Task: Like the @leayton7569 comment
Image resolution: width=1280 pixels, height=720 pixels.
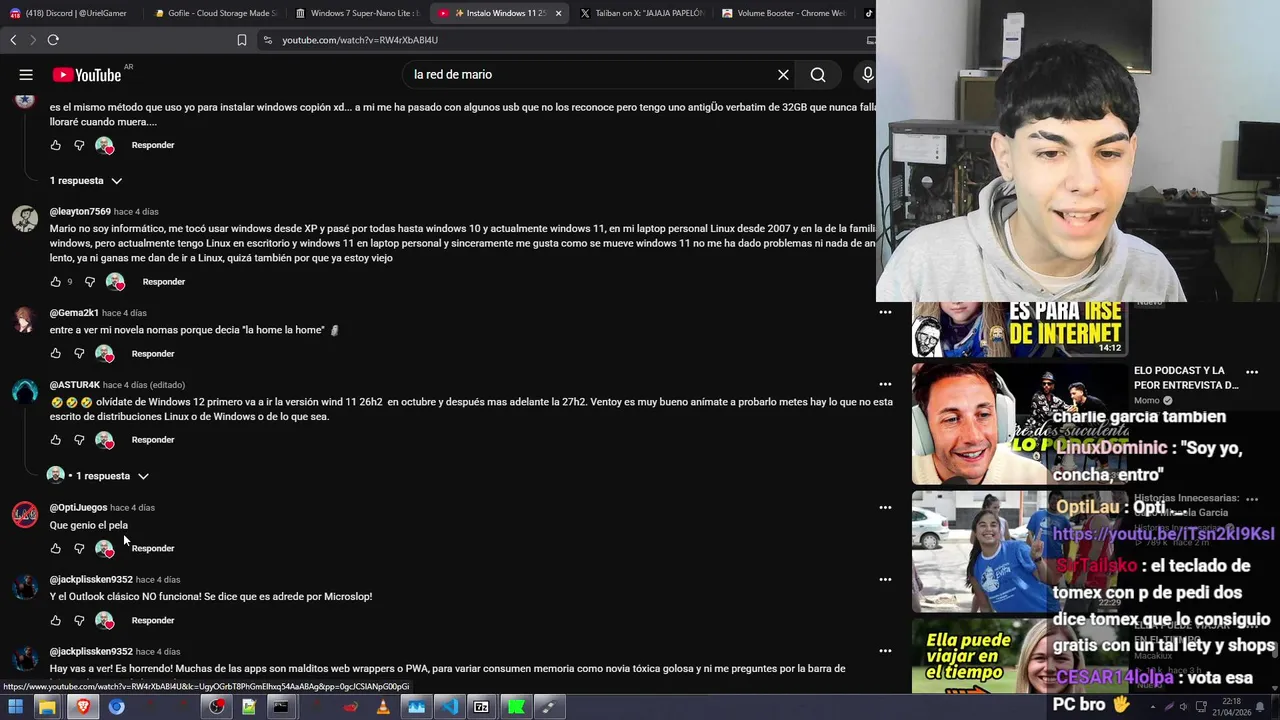Action: coord(56,282)
